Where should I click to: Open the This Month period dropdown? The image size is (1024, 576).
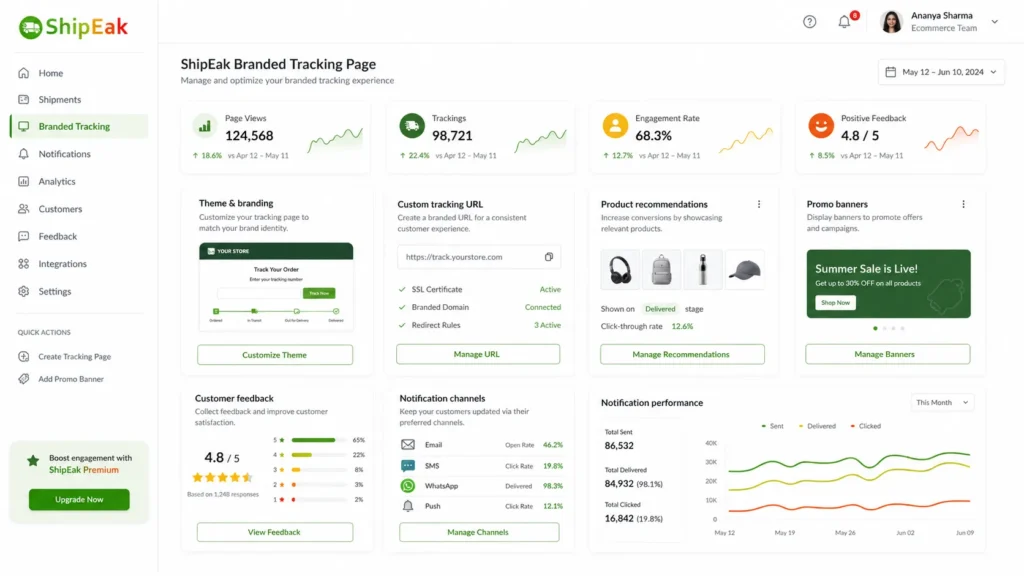[x=942, y=402]
